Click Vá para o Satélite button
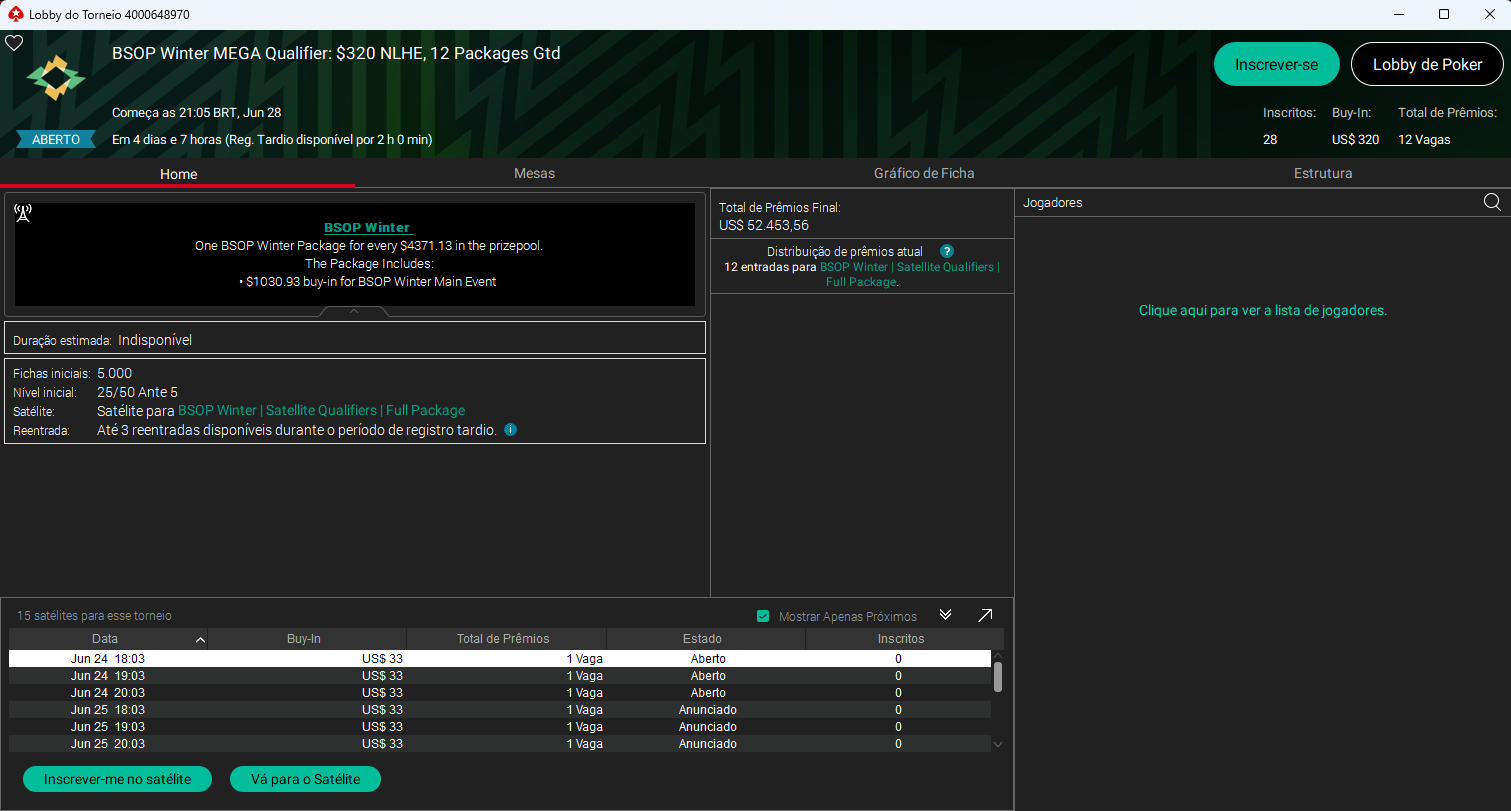 pyautogui.click(x=305, y=779)
